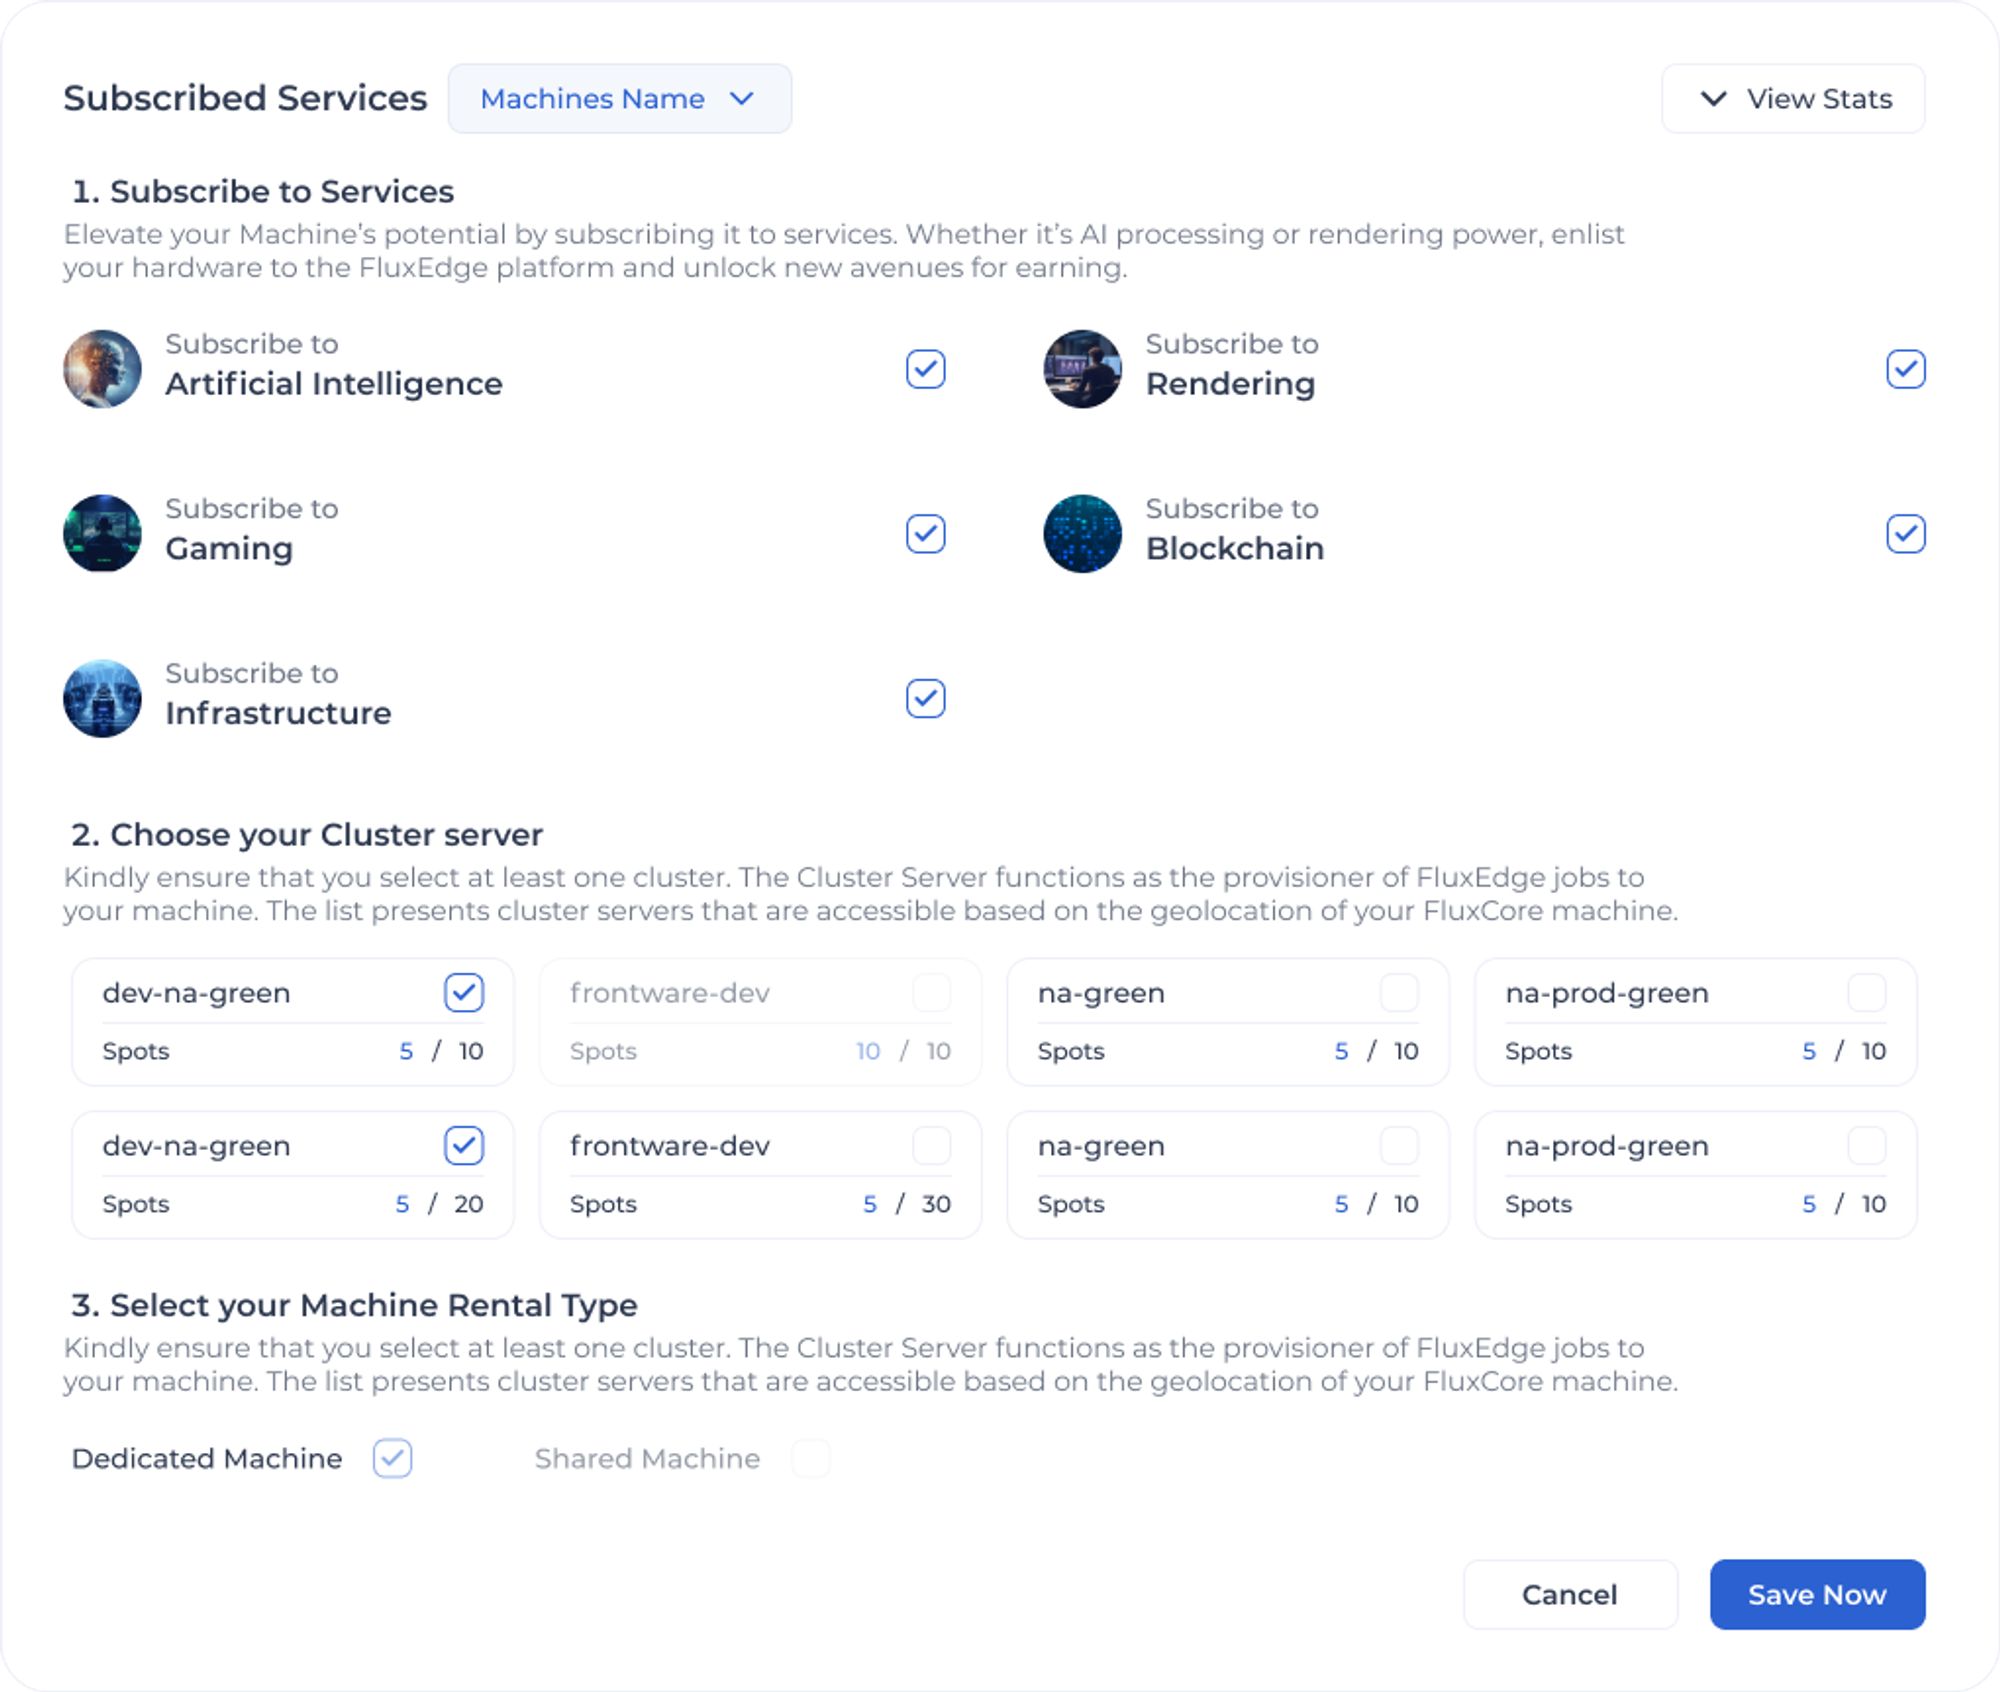The image size is (2000, 1692).
Task: Toggle the Dedicated Machine checkbox
Action: pyautogui.click(x=392, y=1459)
